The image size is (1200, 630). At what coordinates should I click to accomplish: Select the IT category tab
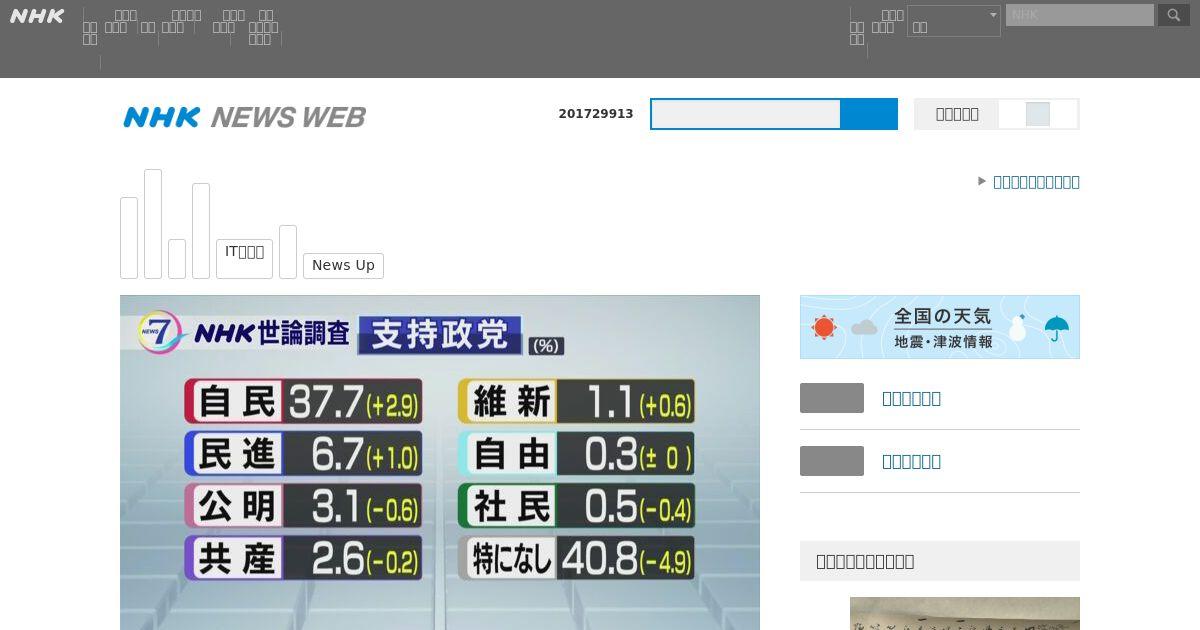(245, 259)
